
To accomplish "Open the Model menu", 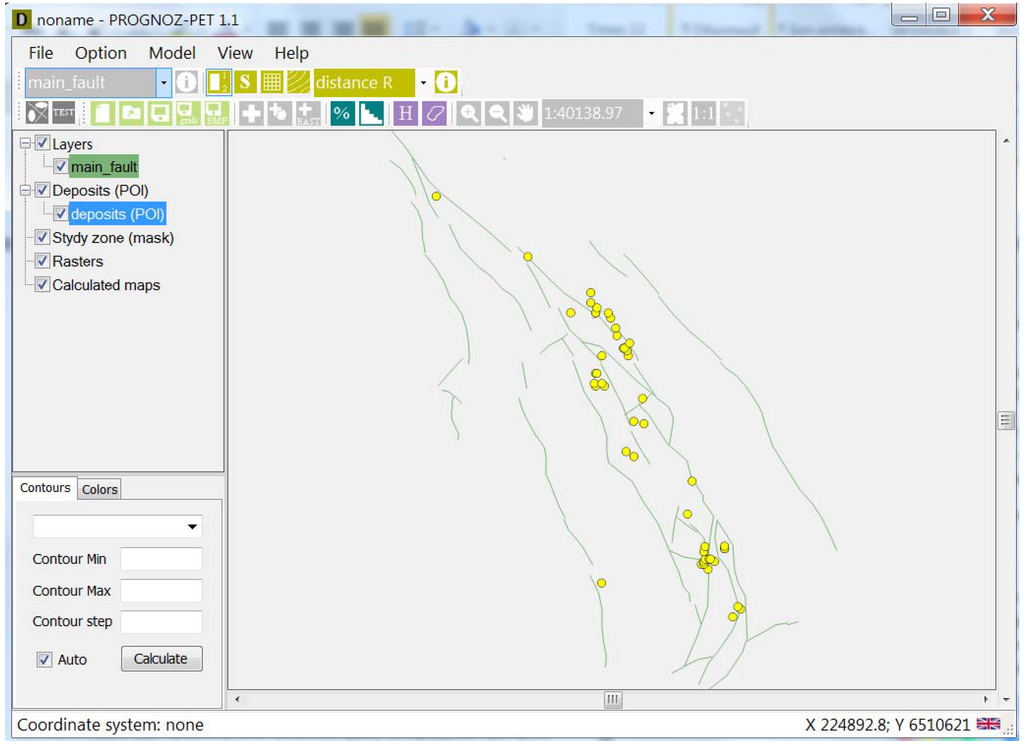I will click(x=172, y=53).
